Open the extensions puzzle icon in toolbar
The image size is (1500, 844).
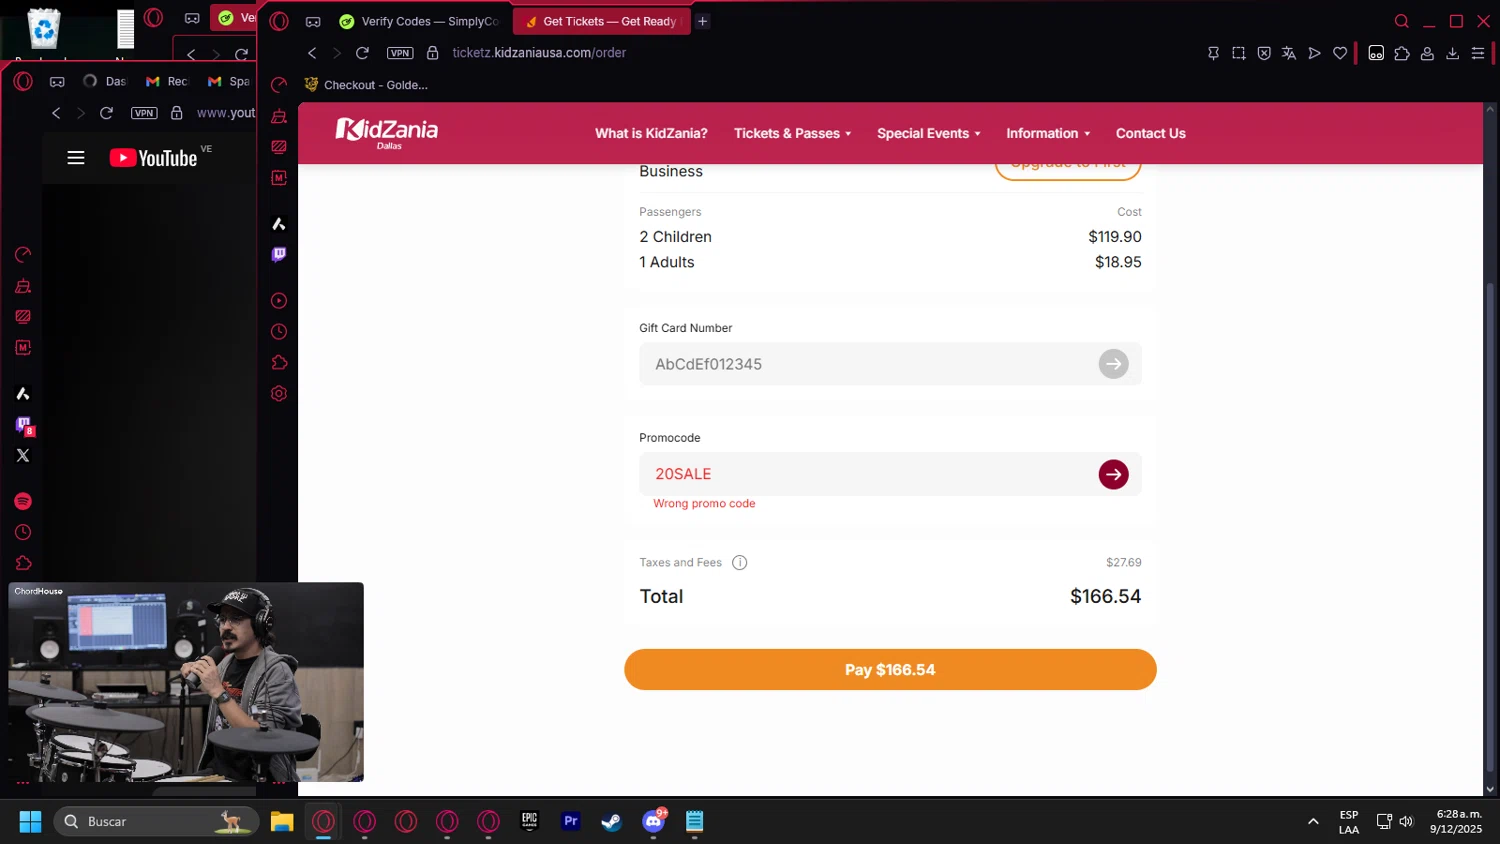pos(1402,53)
